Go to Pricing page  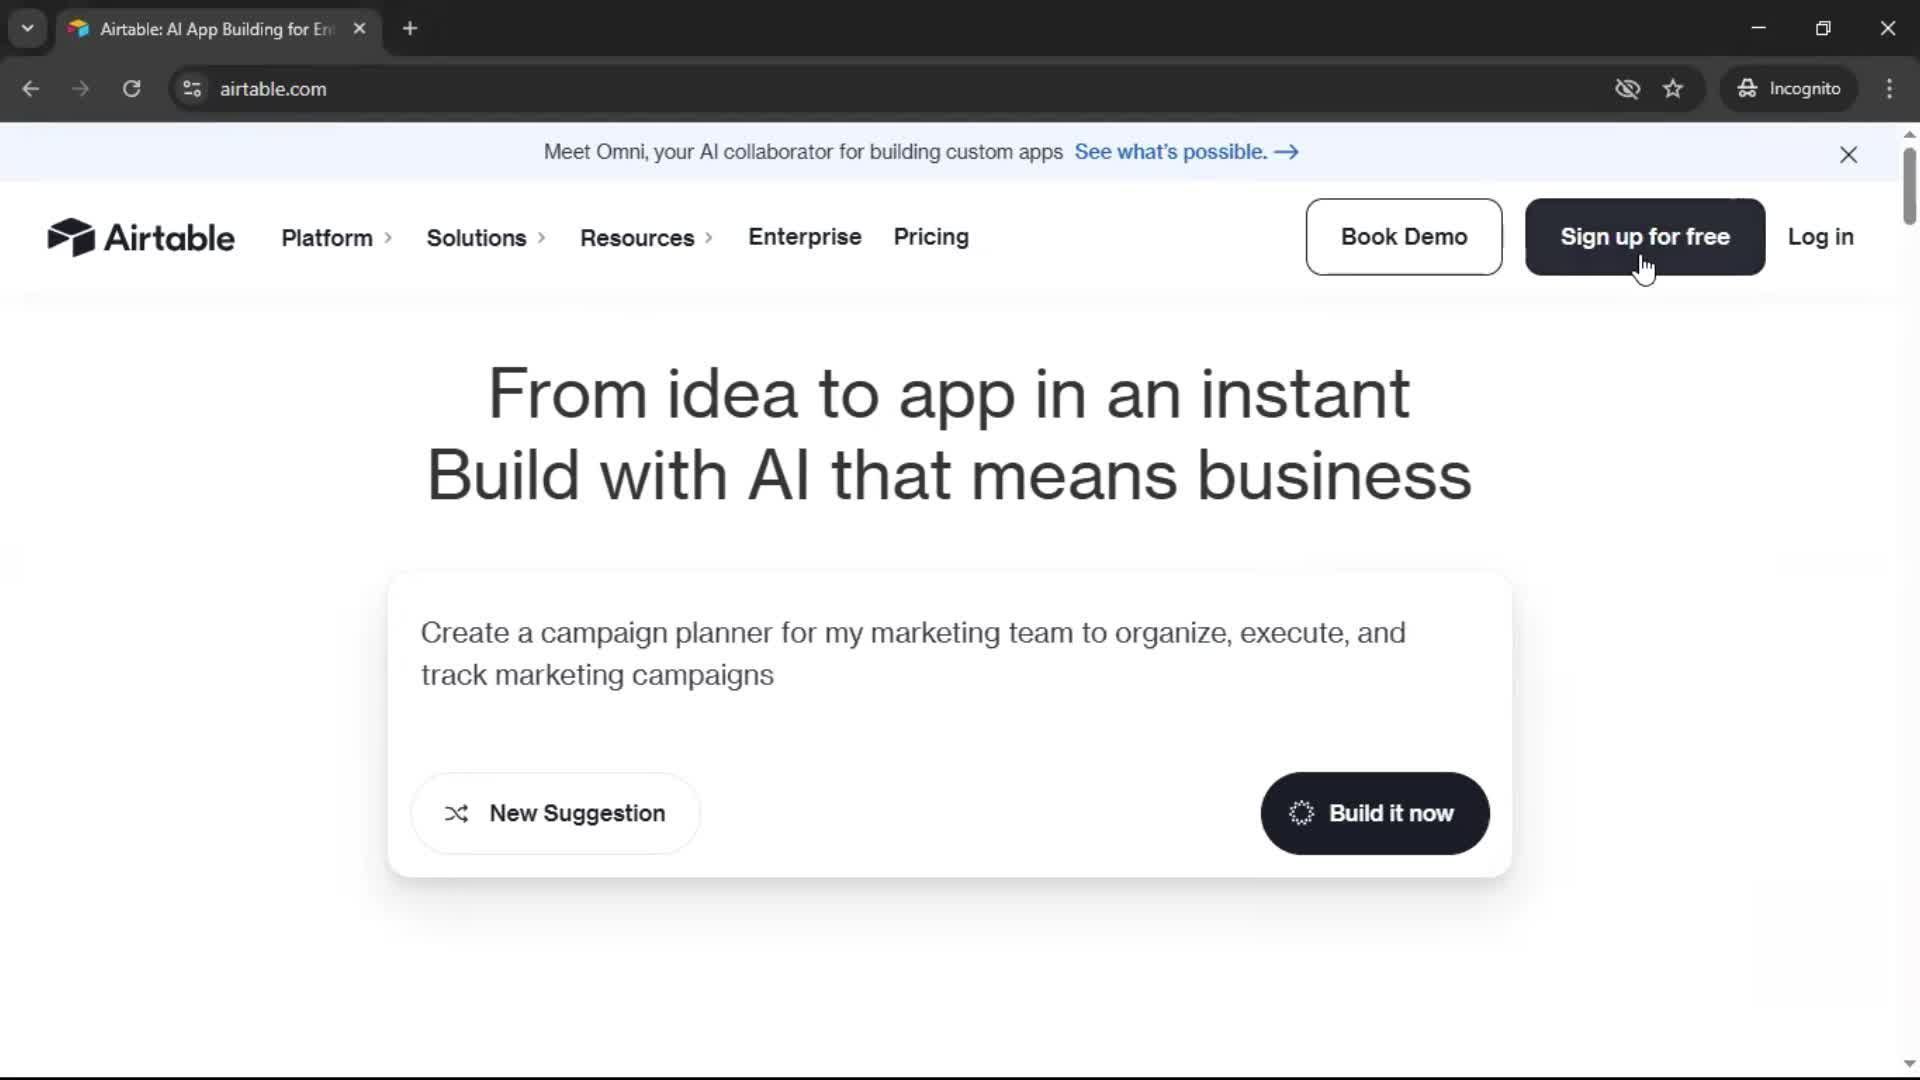click(930, 237)
